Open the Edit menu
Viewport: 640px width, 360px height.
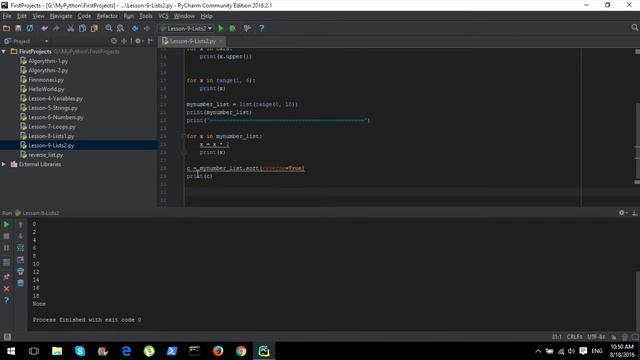tap(22, 16)
